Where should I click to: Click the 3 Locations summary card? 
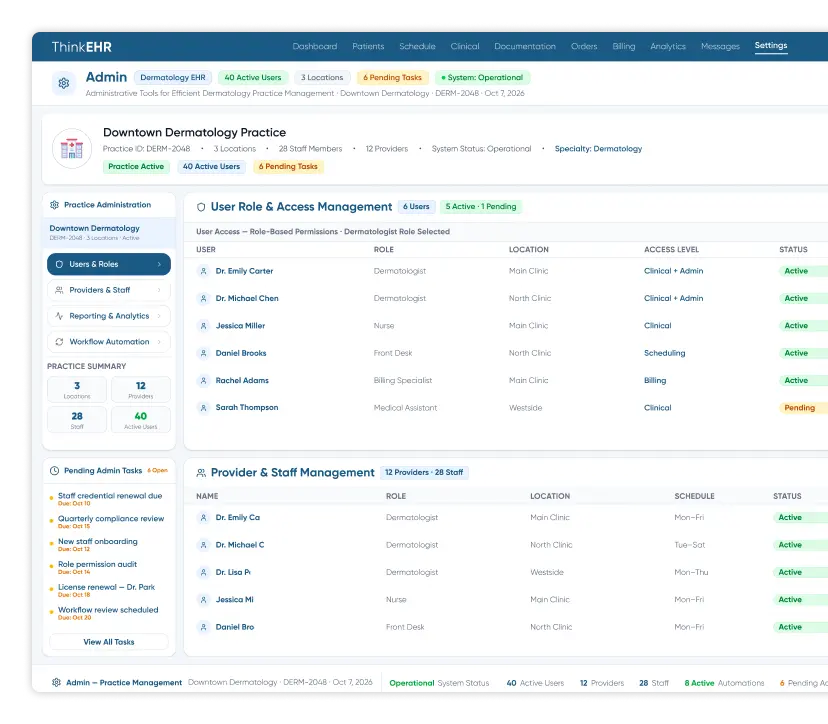(x=77, y=390)
